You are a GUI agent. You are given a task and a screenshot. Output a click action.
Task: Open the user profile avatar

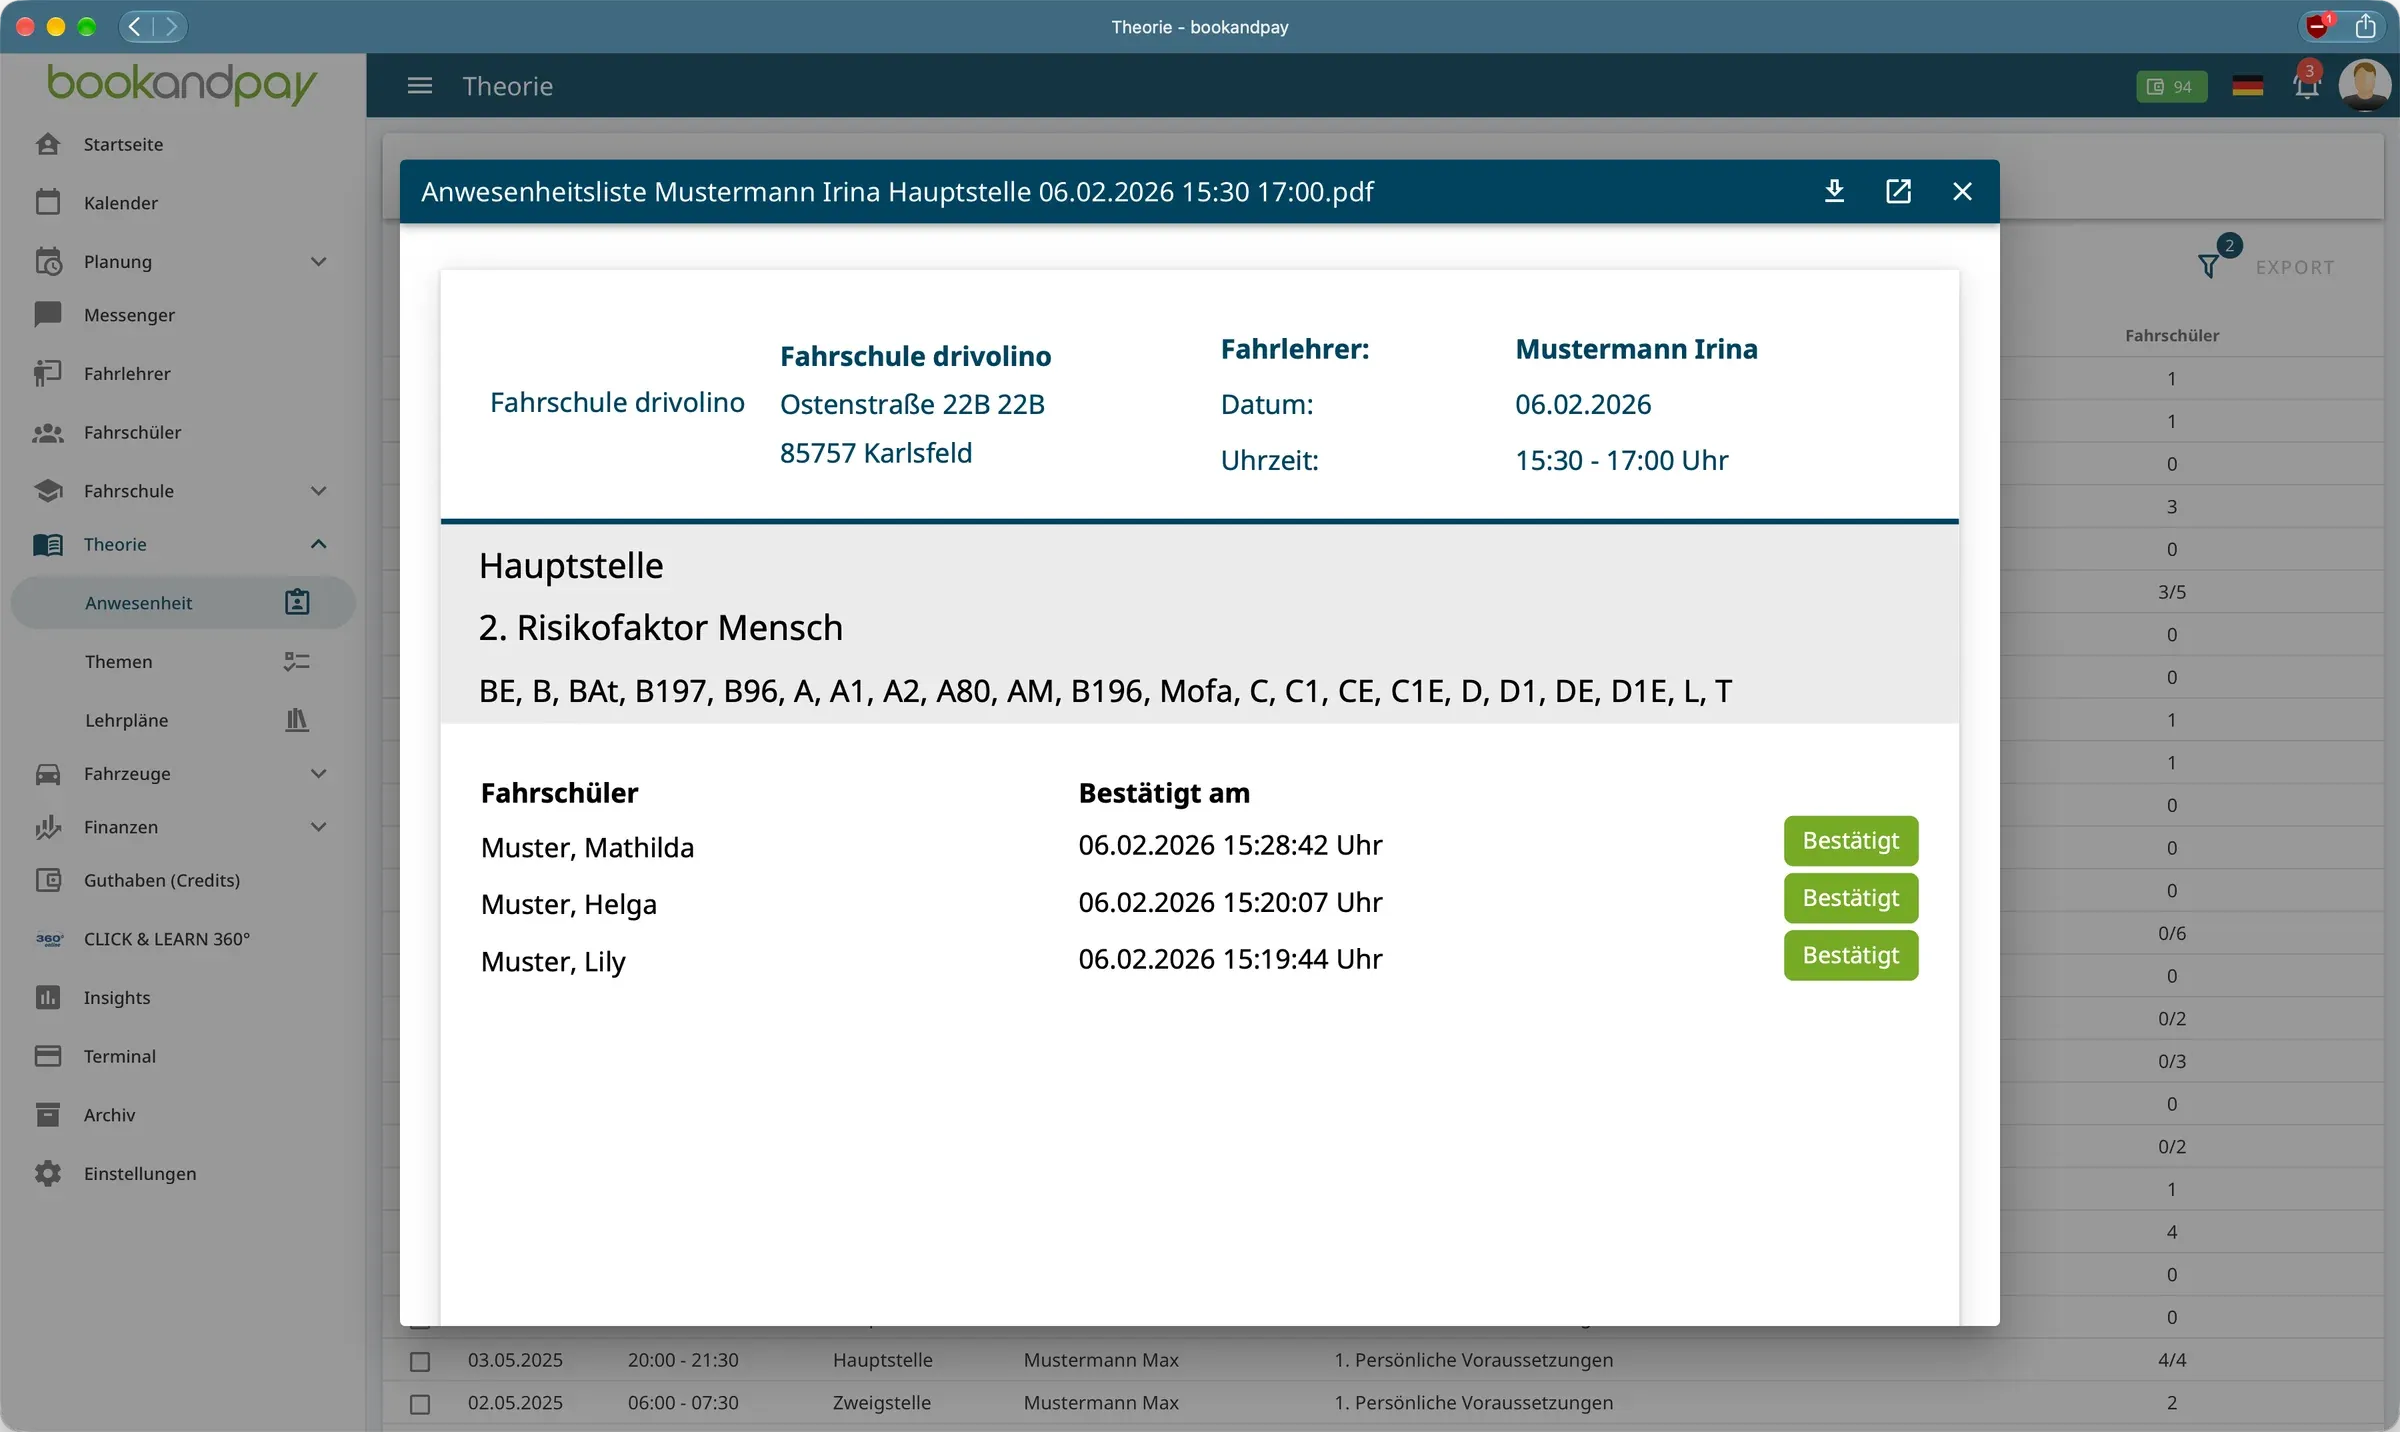(2364, 85)
